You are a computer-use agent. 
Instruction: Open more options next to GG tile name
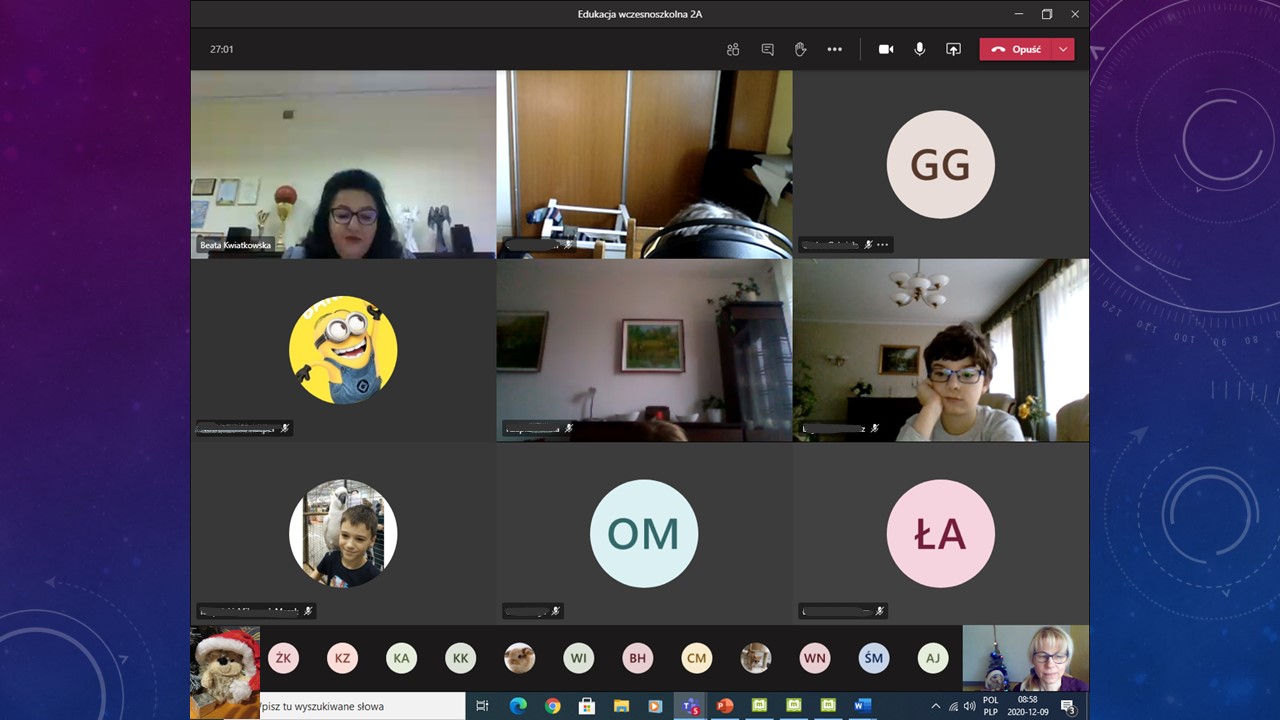pos(883,245)
